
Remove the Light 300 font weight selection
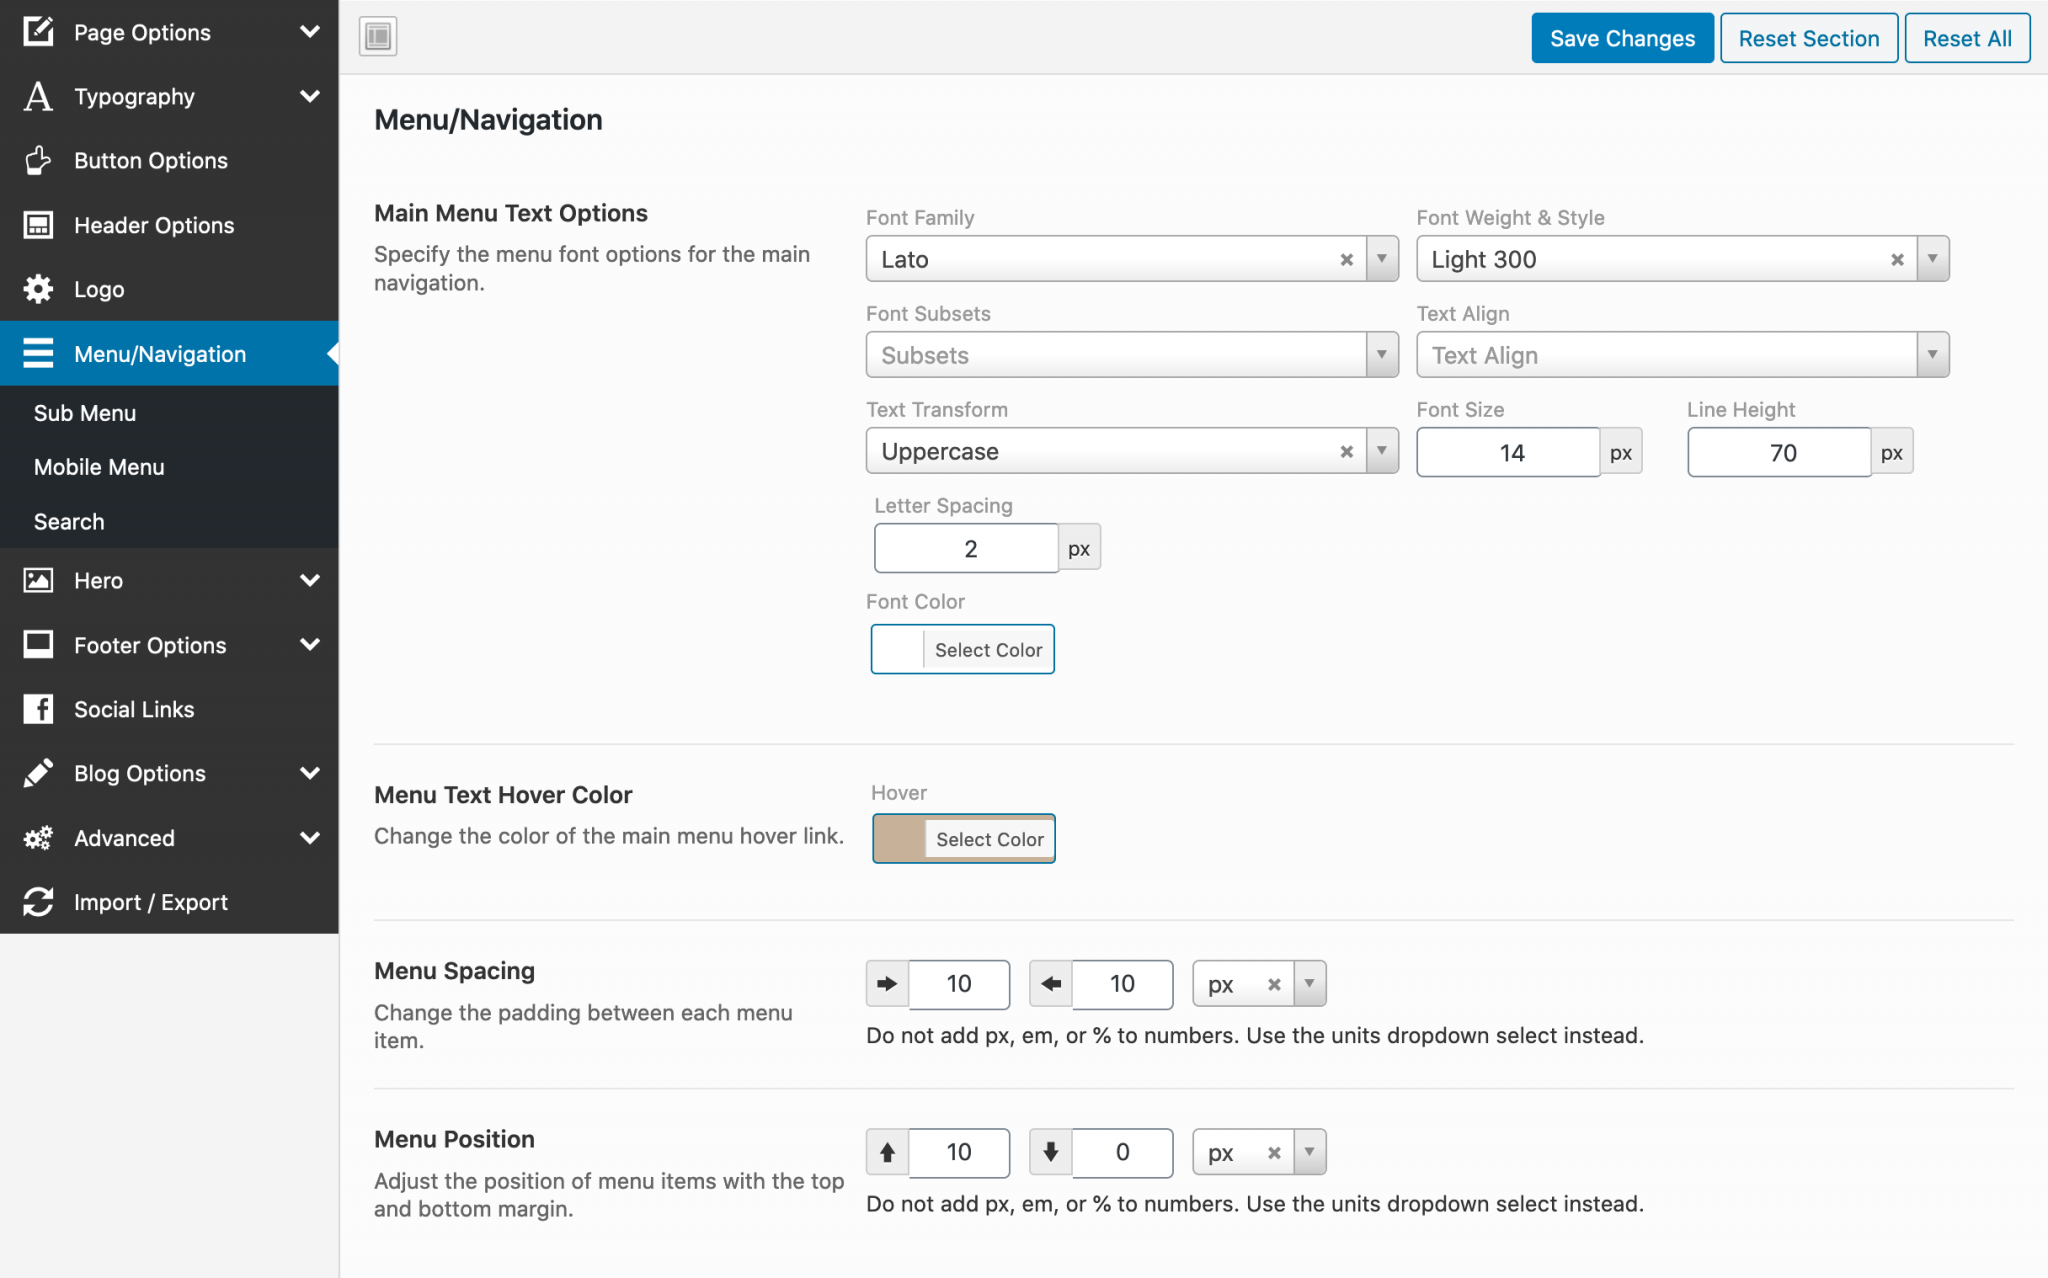pos(1896,260)
